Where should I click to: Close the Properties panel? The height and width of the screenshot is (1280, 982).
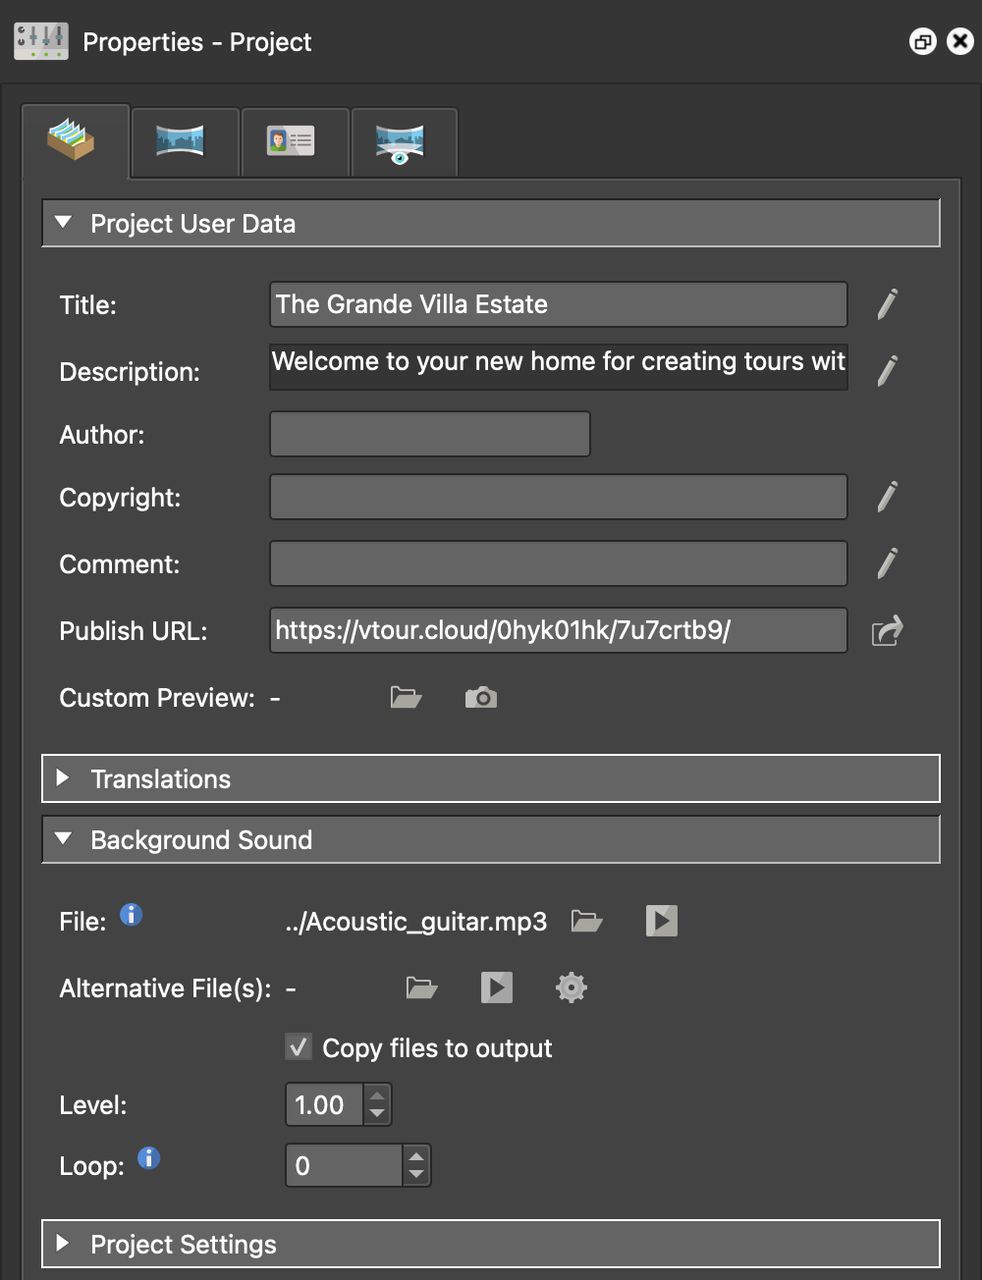tap(960, 41)
